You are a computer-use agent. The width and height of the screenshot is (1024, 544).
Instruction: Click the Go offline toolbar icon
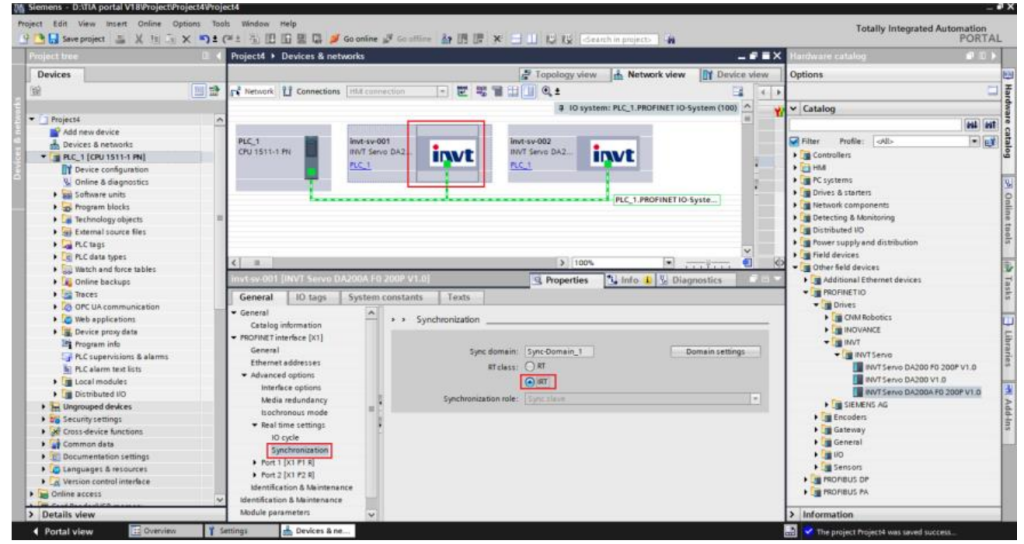[x=387, y=39]
